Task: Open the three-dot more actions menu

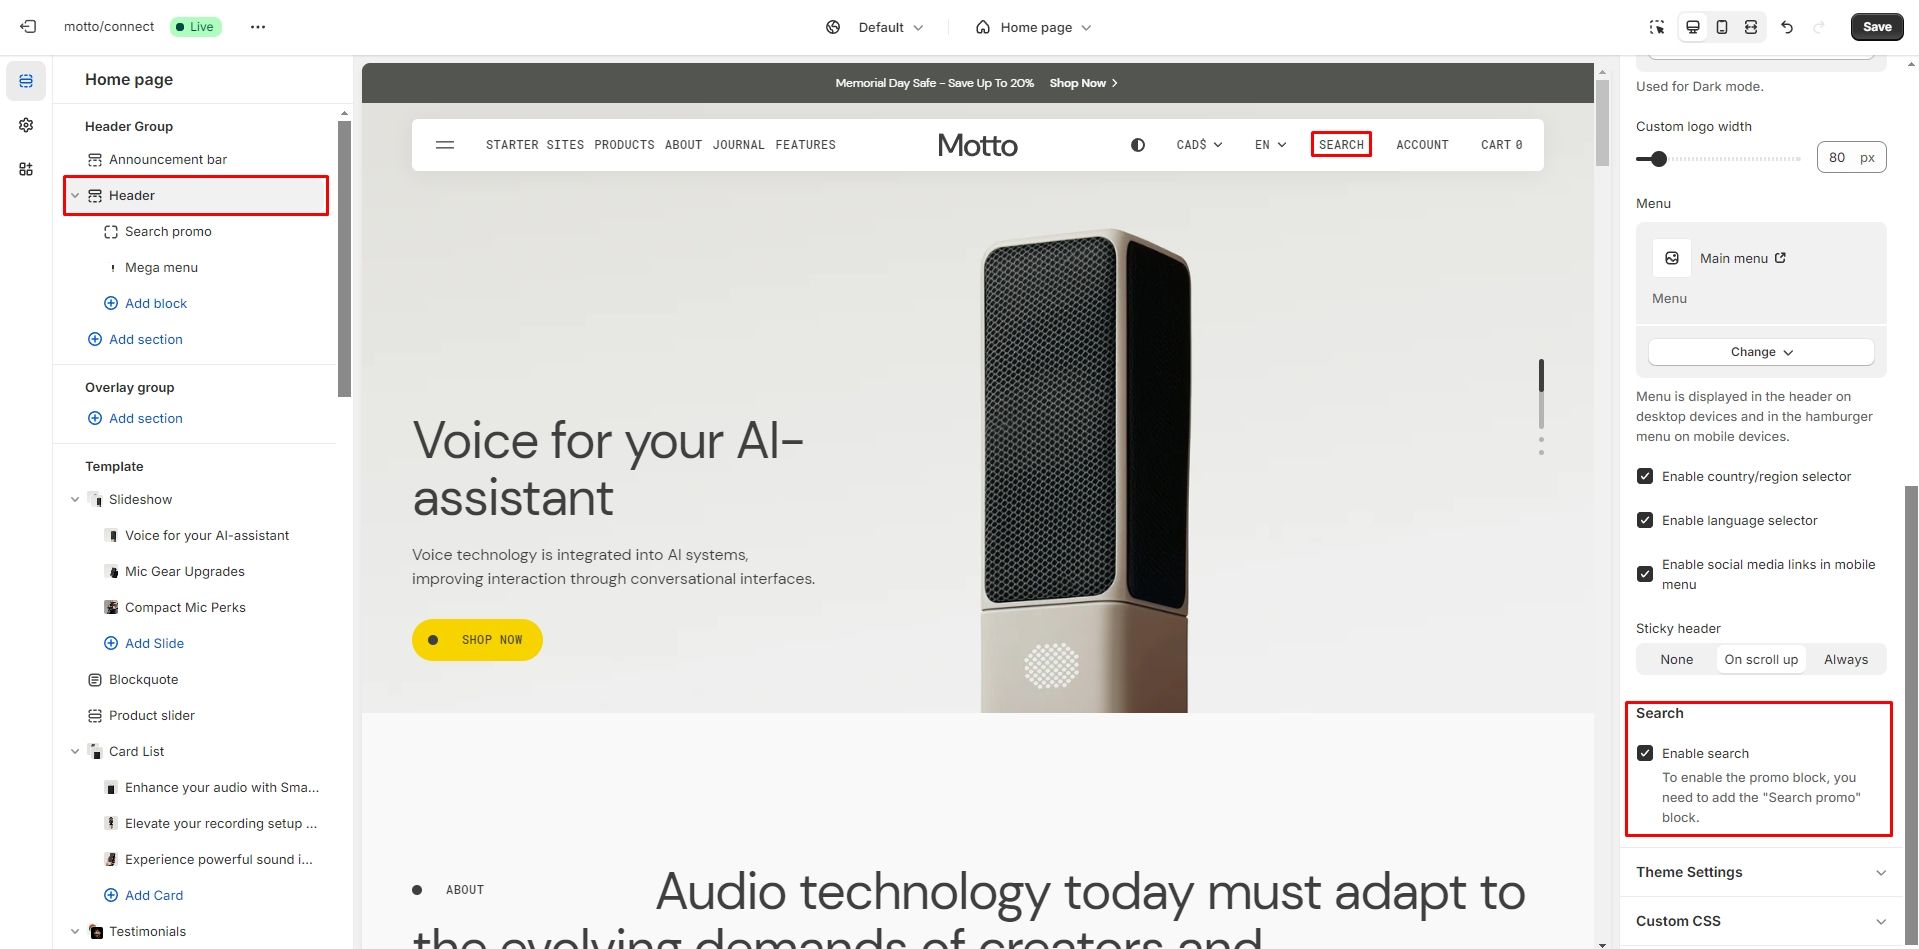Action: [x=258, y=27]
